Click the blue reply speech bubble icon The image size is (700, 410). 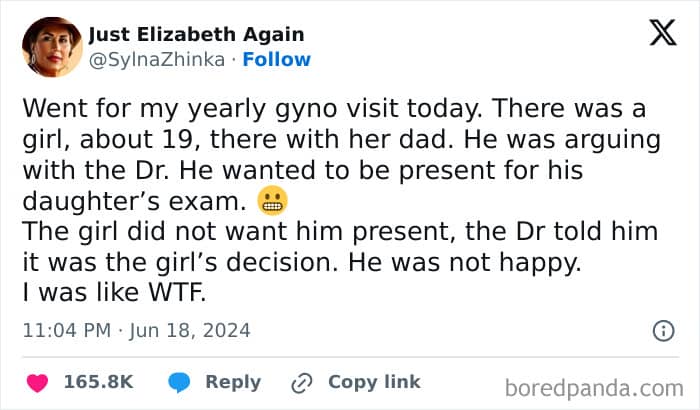tap(180, 382)
